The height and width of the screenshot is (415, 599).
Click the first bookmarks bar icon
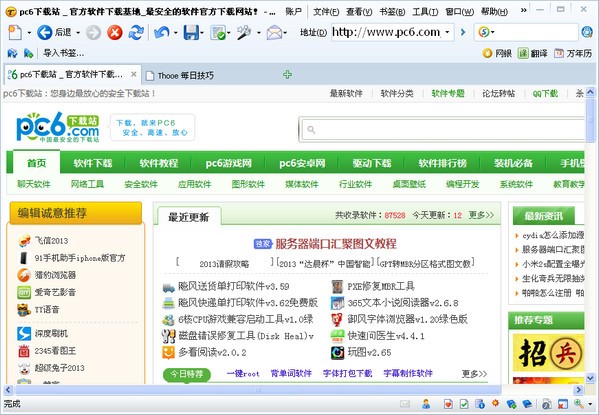click(12, 53)
